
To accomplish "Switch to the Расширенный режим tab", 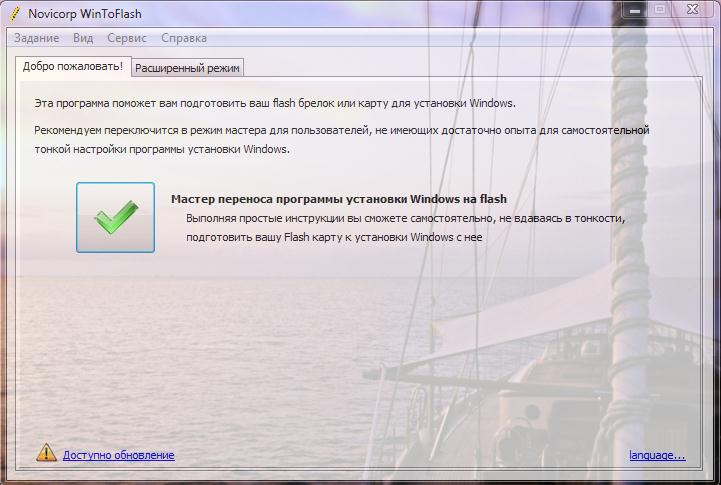I will (188, 67).
